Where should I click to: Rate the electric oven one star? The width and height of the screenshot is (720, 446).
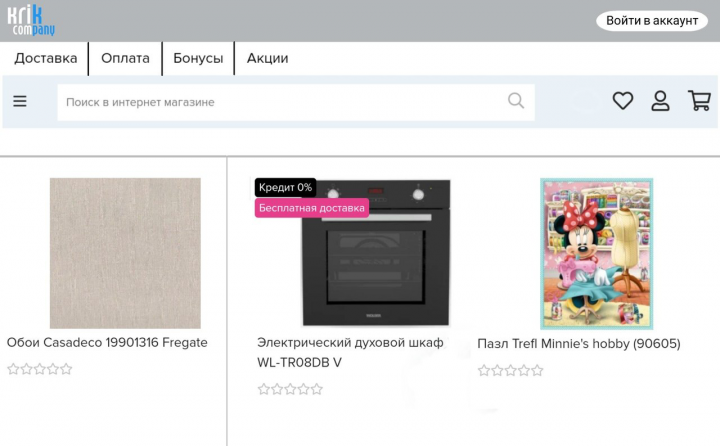coord(264,390)
